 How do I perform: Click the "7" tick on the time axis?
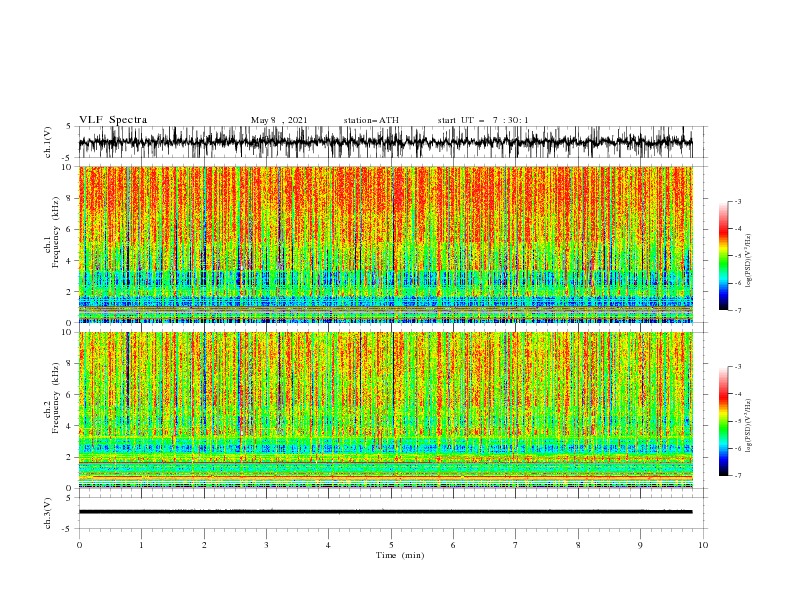(516, 545)
